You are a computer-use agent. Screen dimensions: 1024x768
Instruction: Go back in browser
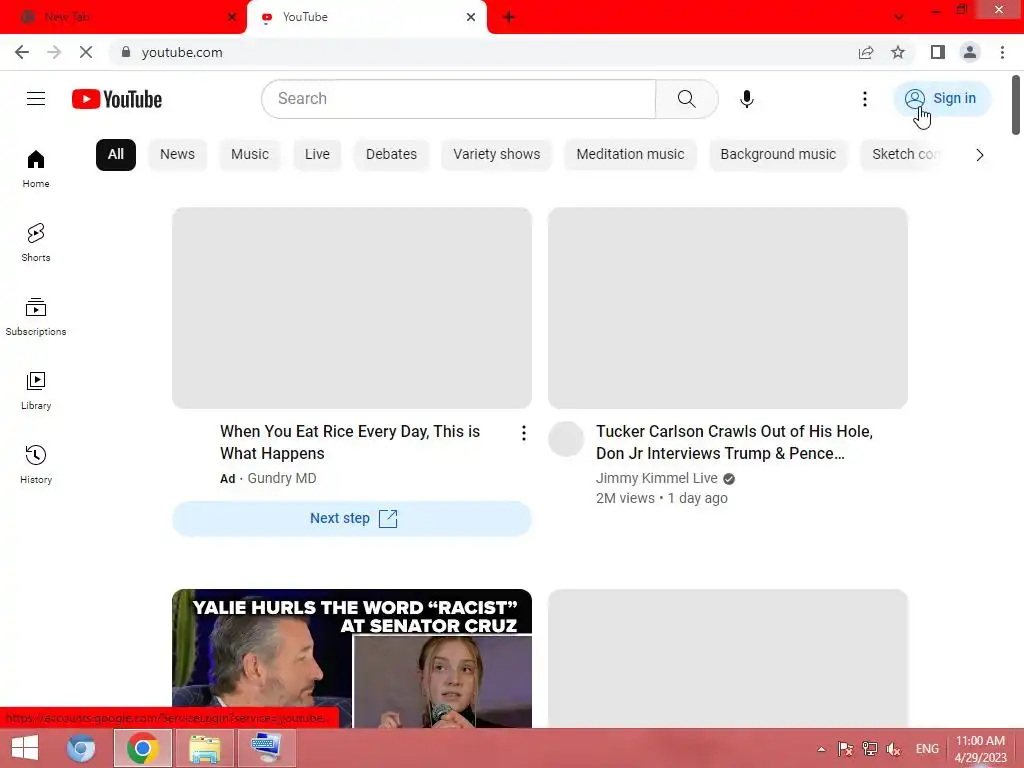(x=22, y=52)
